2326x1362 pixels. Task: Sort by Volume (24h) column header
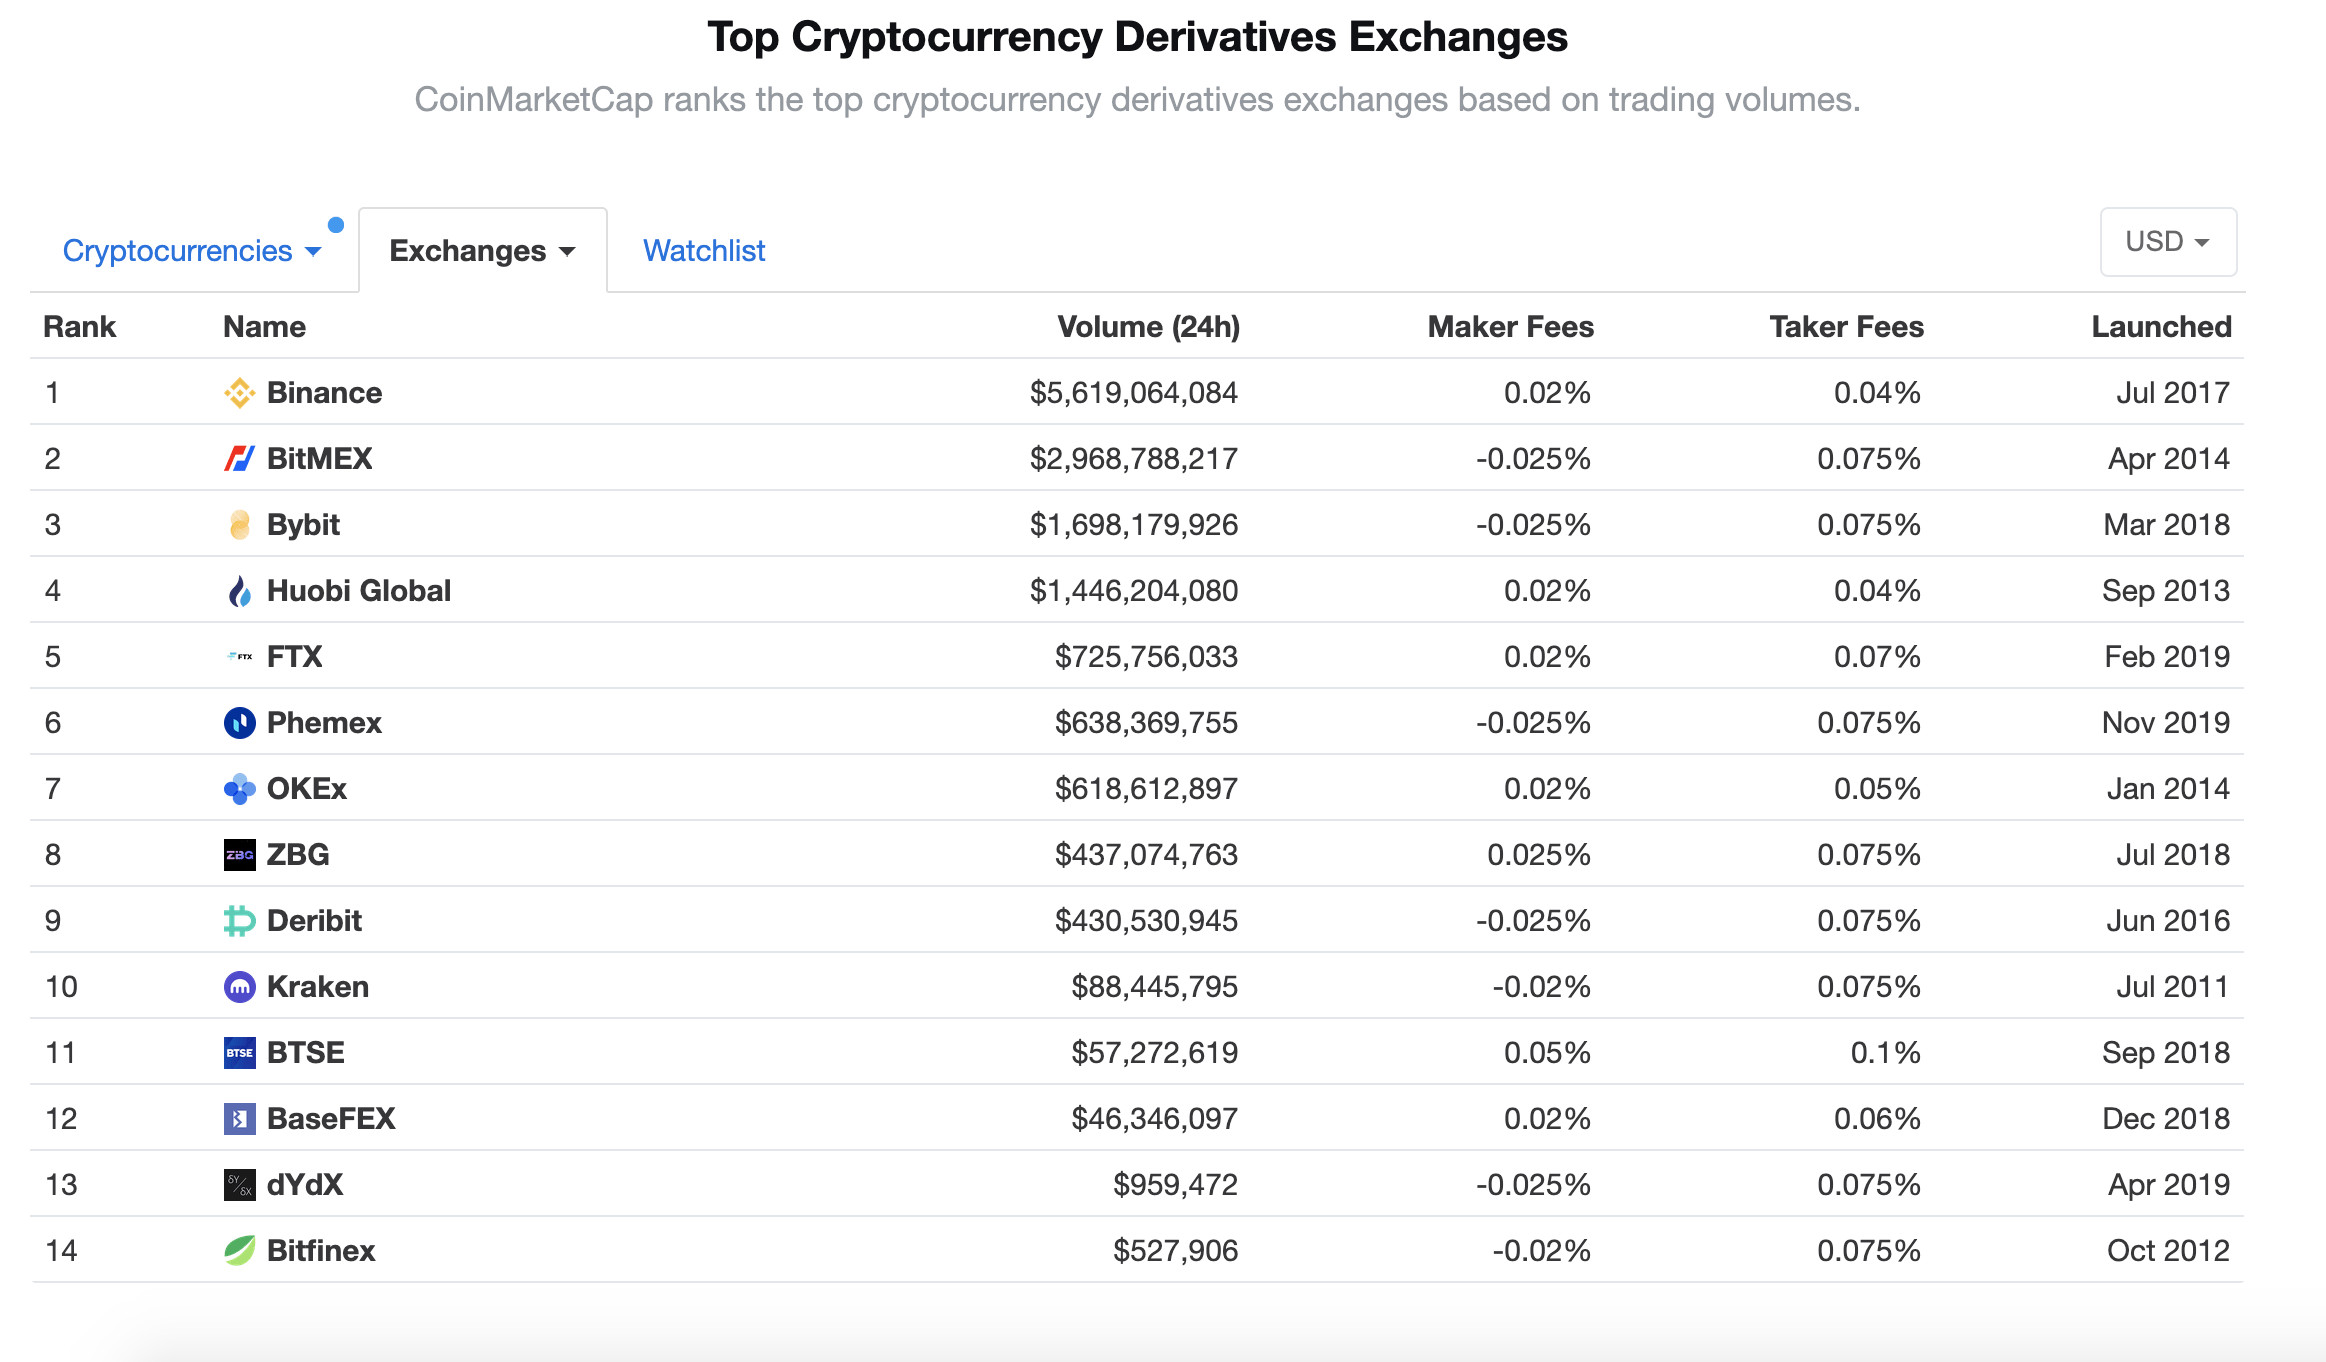click(x=1148, y=327)
